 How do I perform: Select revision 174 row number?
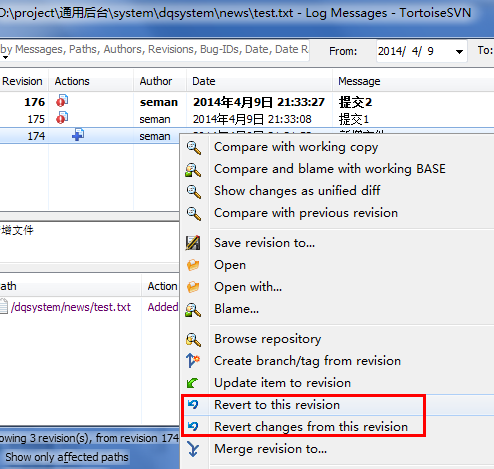pos(36,136)
